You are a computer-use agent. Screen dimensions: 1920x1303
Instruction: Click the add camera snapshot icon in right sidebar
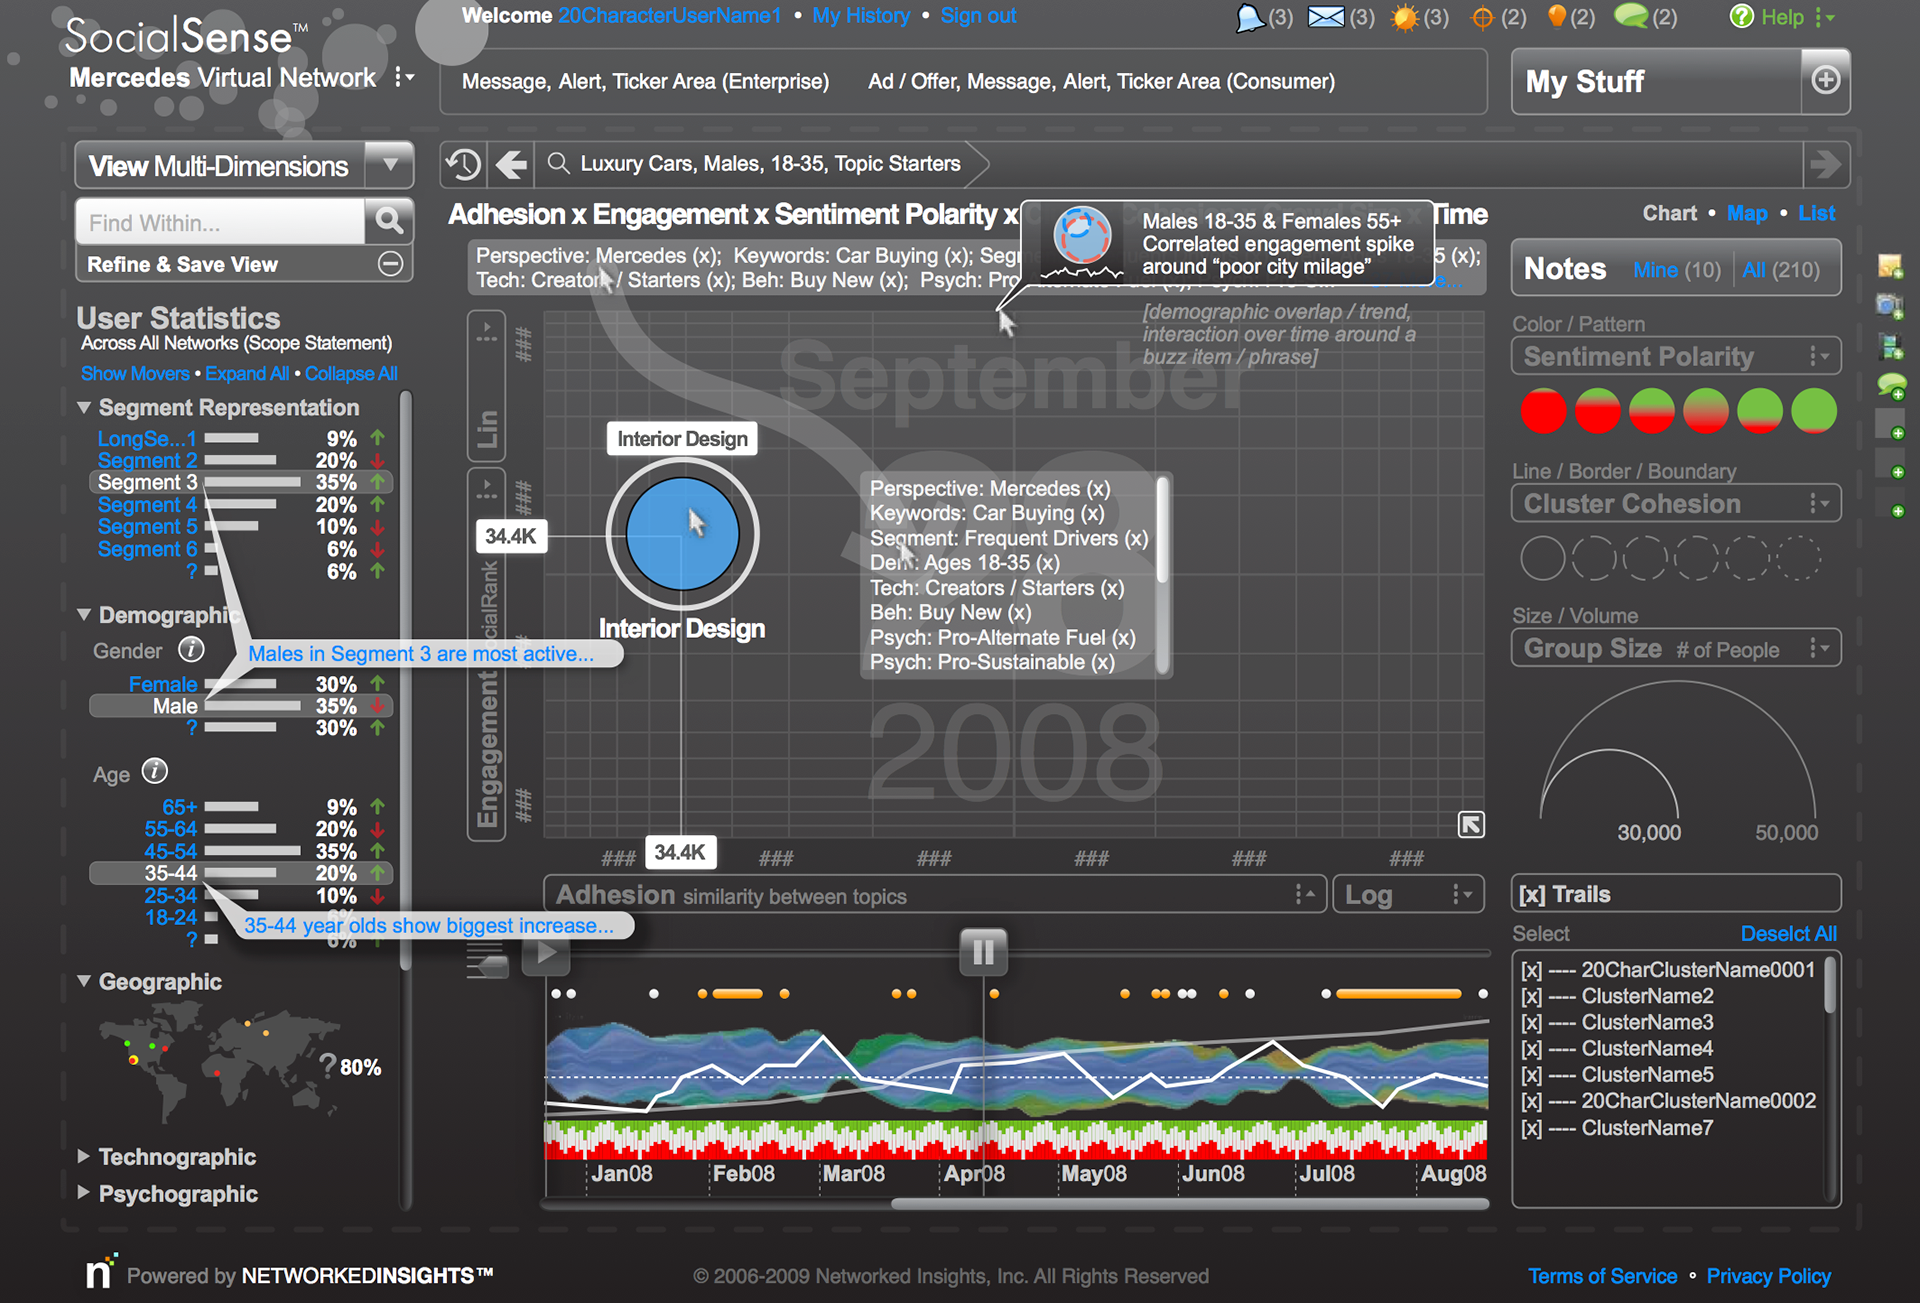pyautogui.click(x=1890, y=306)
